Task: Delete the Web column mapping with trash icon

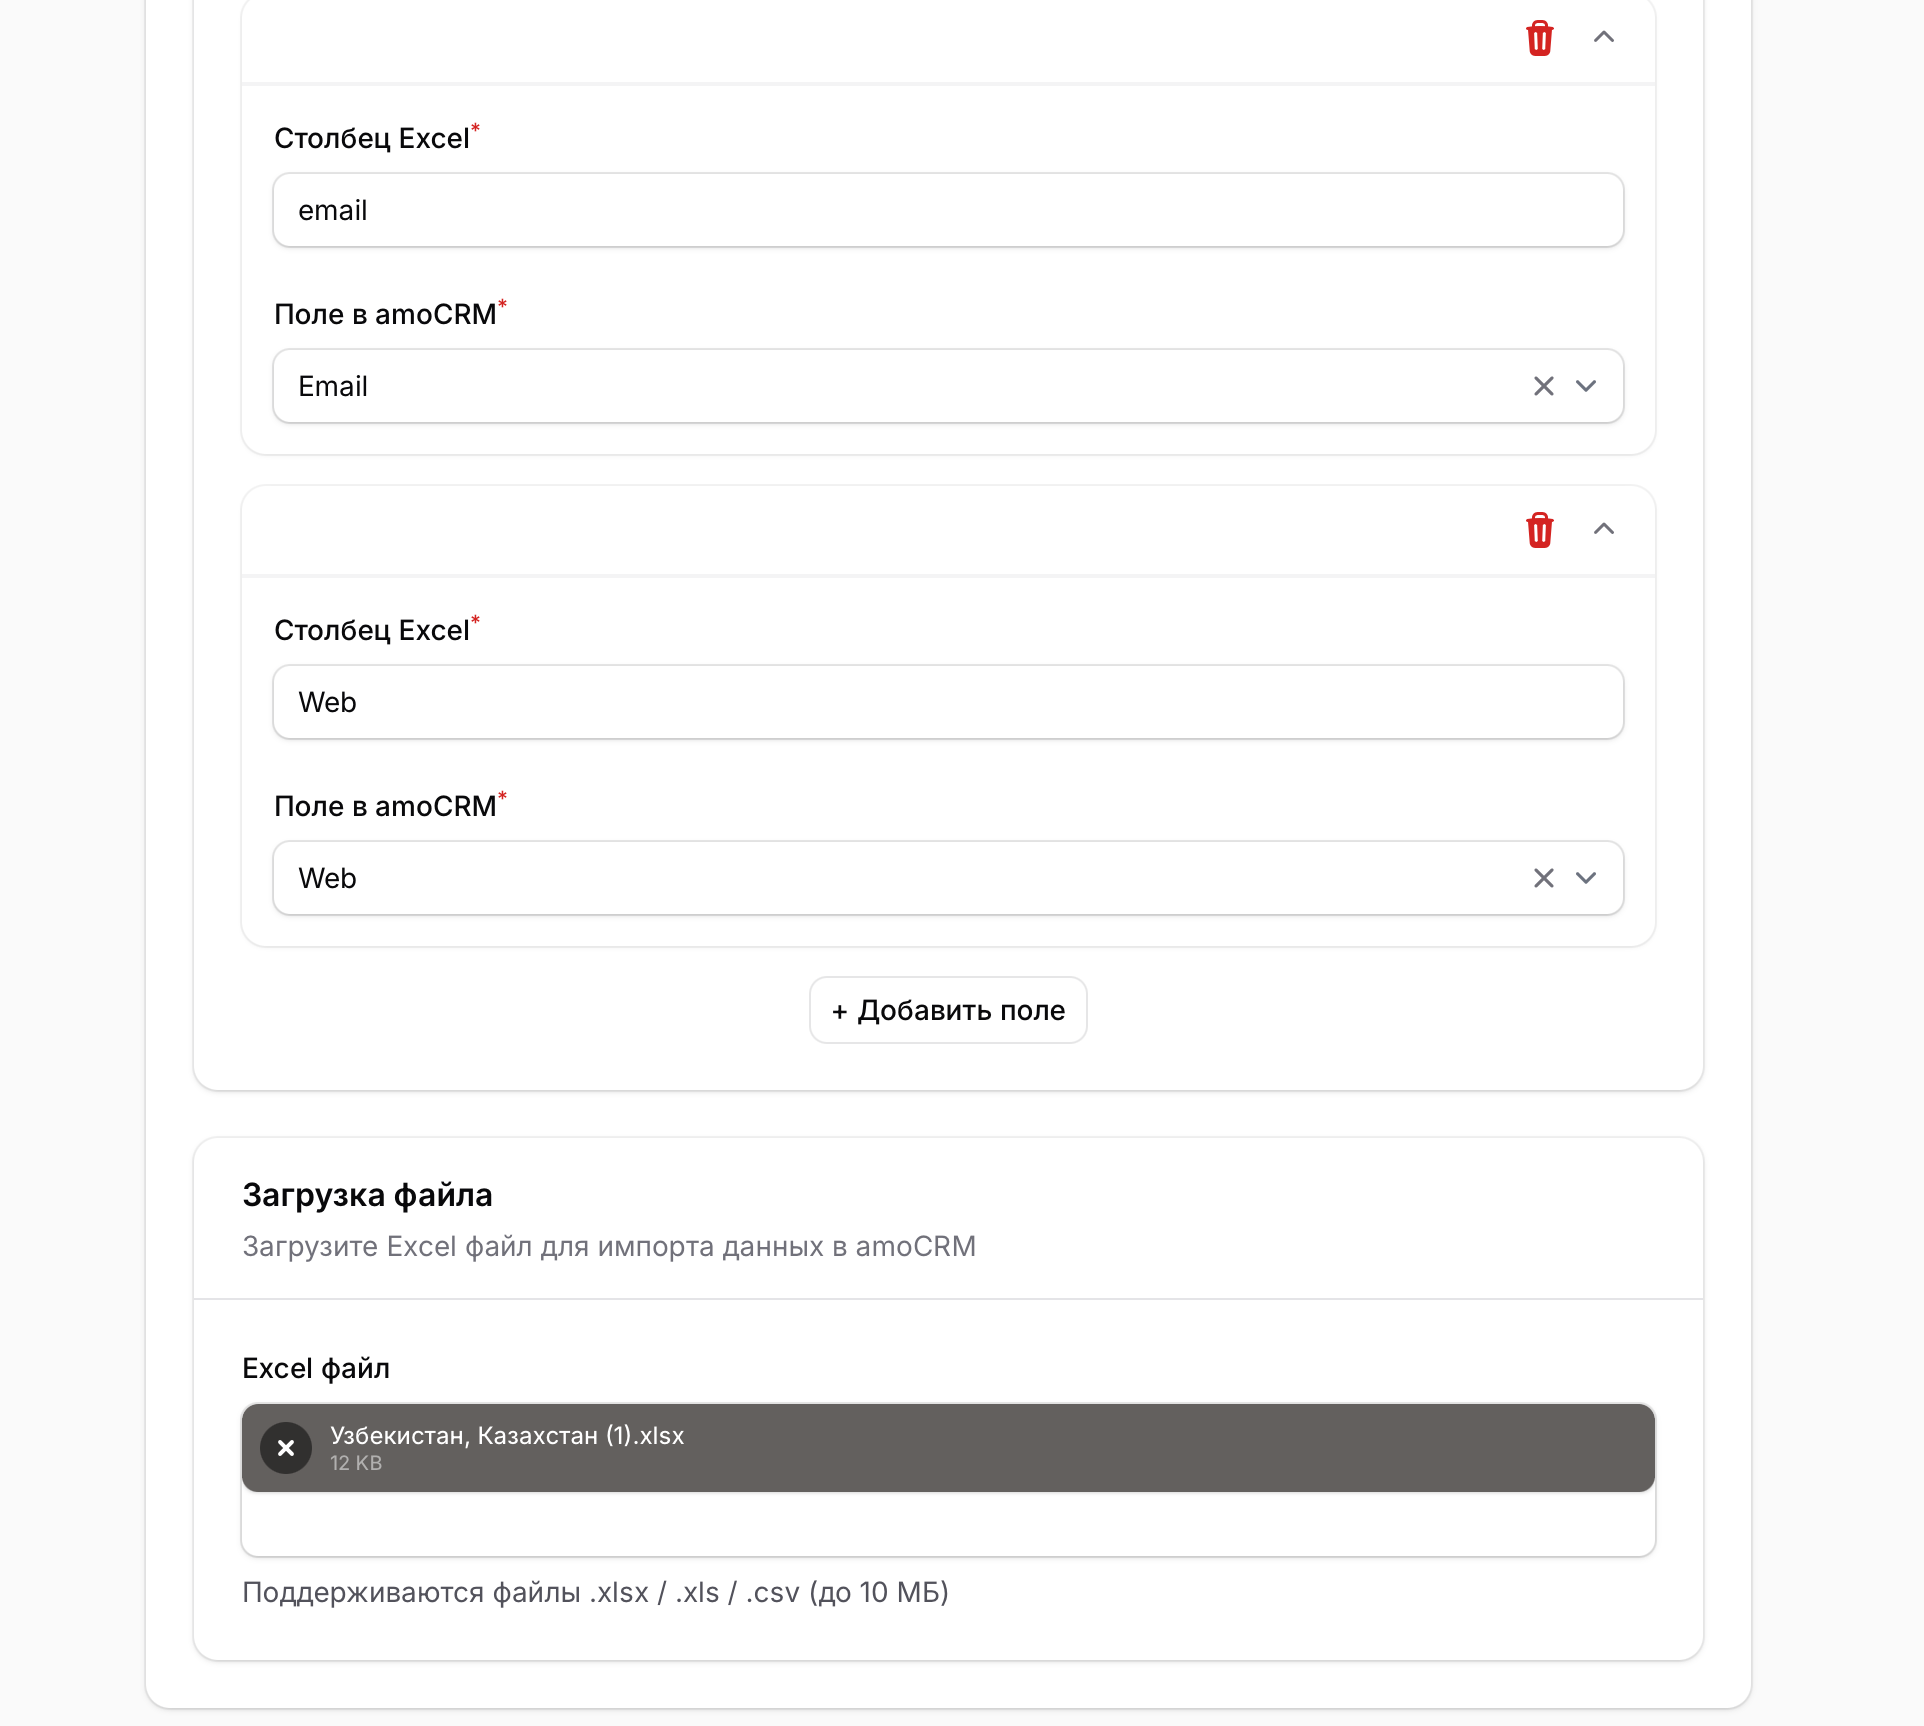Action: (1539, 530)
